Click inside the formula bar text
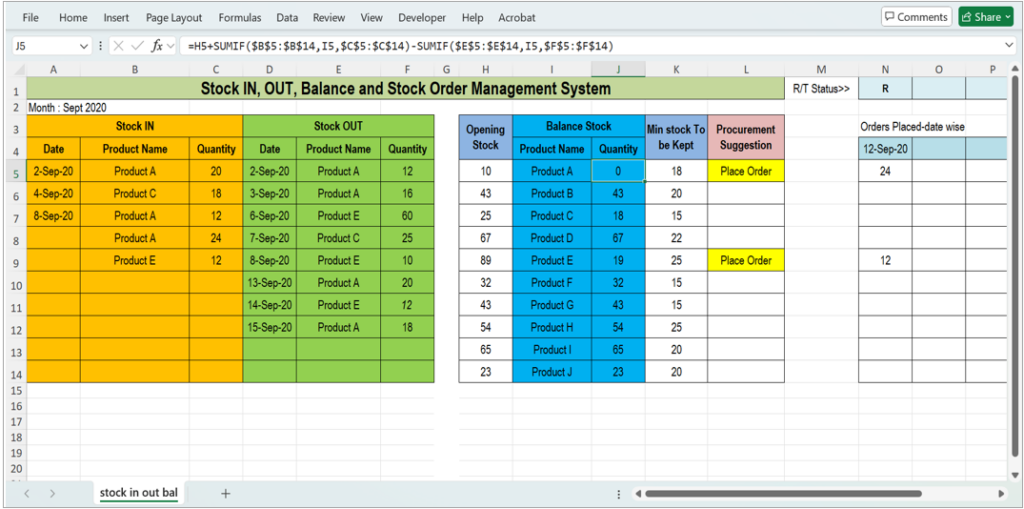Screen dimensions: 1024x509 pyautogui.click(x=500, y=46)
